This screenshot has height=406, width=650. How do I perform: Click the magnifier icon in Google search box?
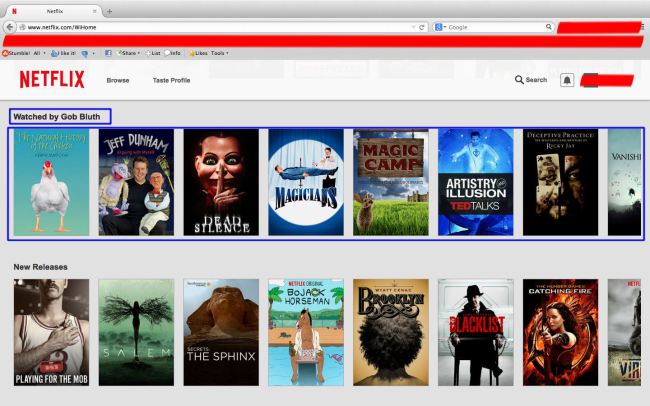pos(548,27)
